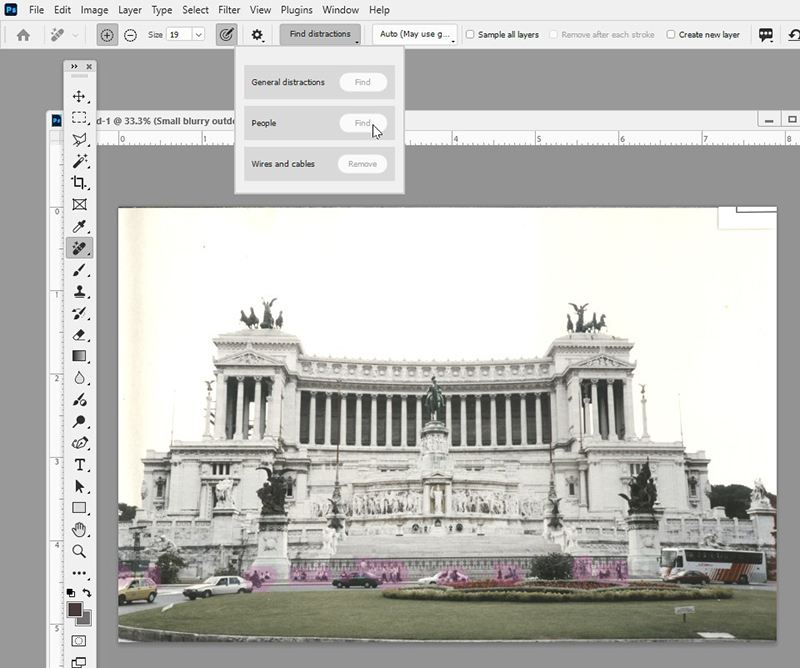Open the gear settings options

coord(257,35)
